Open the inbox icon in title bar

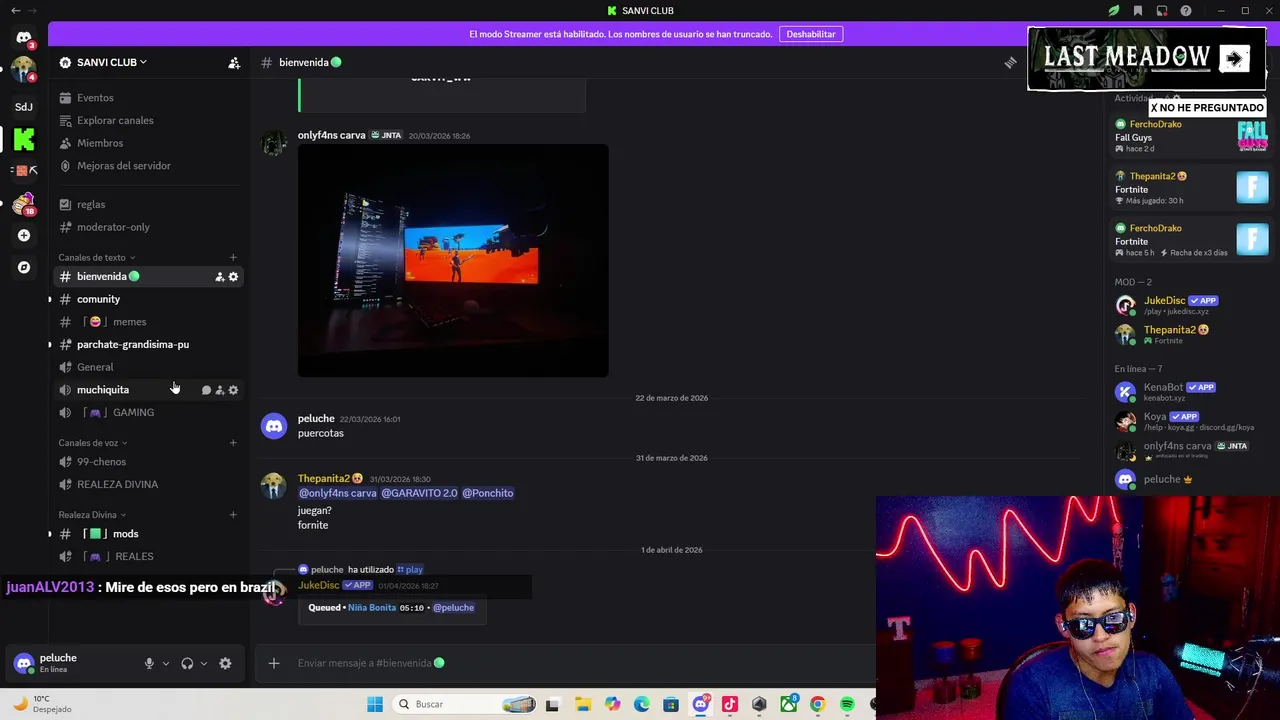[1162, 11]
